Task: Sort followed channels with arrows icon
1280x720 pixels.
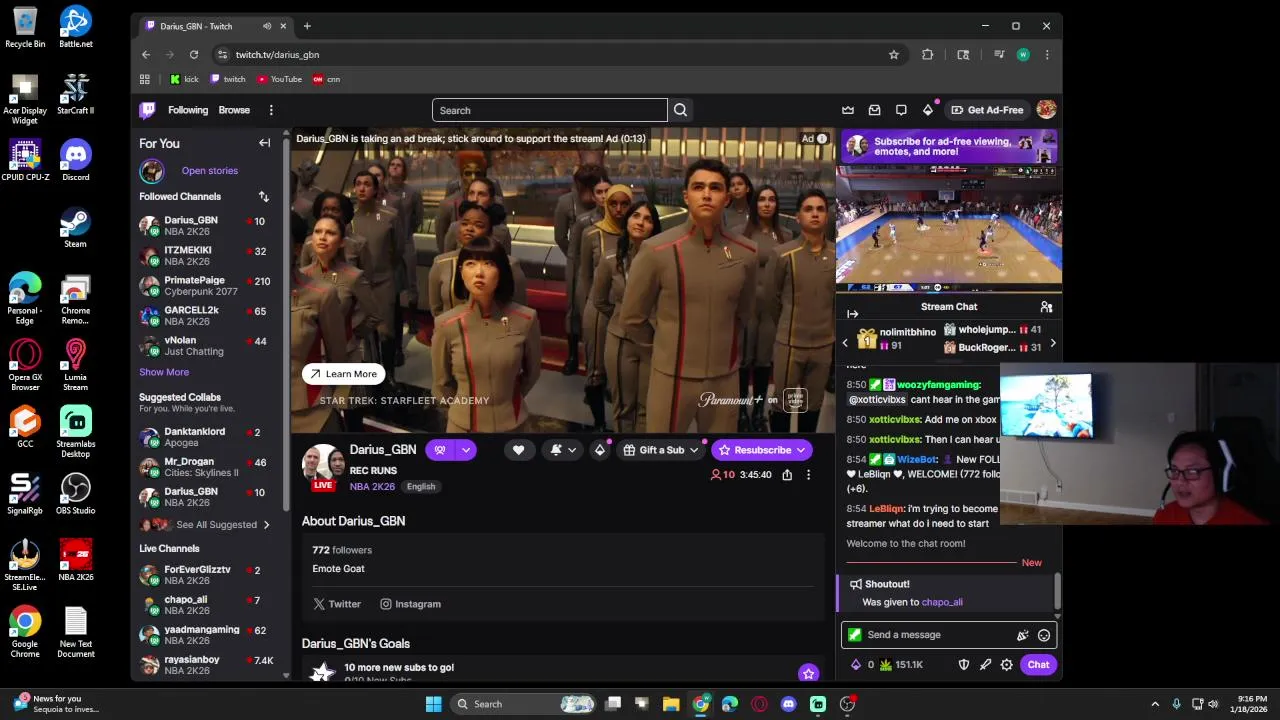Action: [263, 197]
